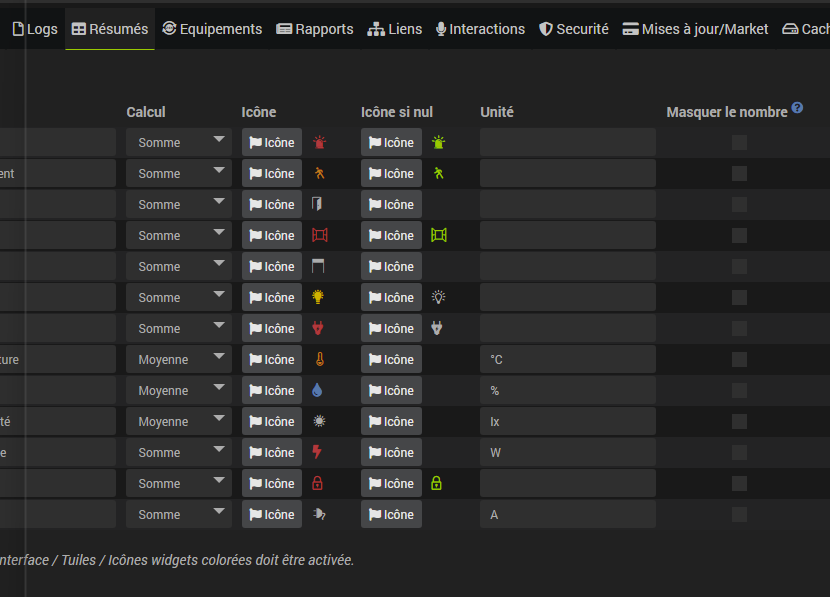This screenshot has width=830, height=597.
Task: Enable Masquer le nombre for lx row
Action: (739, 422)
